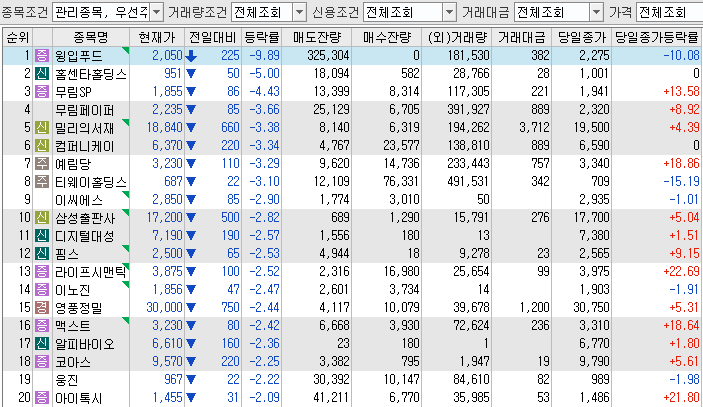This screenshot has width=703, height=407.
Task: Select the stock name 아이톡시
Action: tap(78, 398)
